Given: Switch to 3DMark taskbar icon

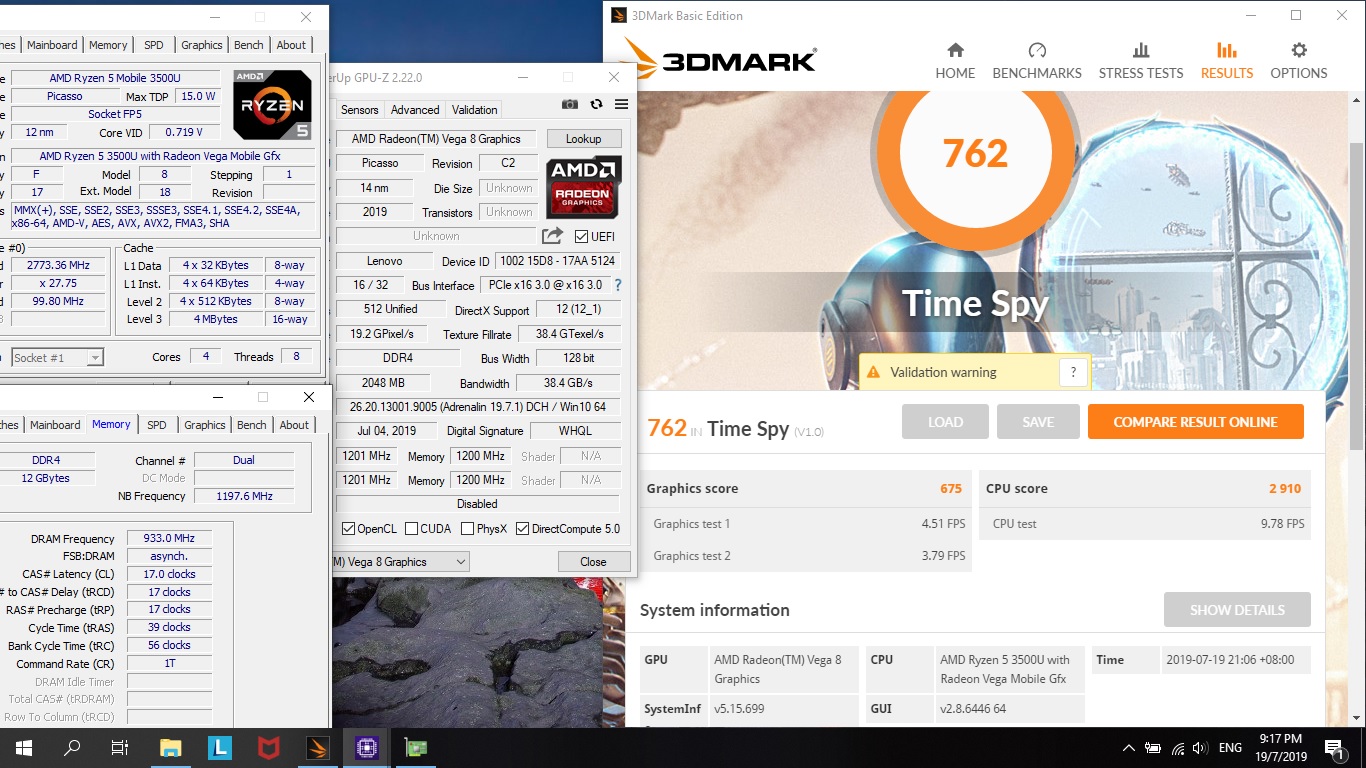Looking at the screenshot, I should (317, 747).
